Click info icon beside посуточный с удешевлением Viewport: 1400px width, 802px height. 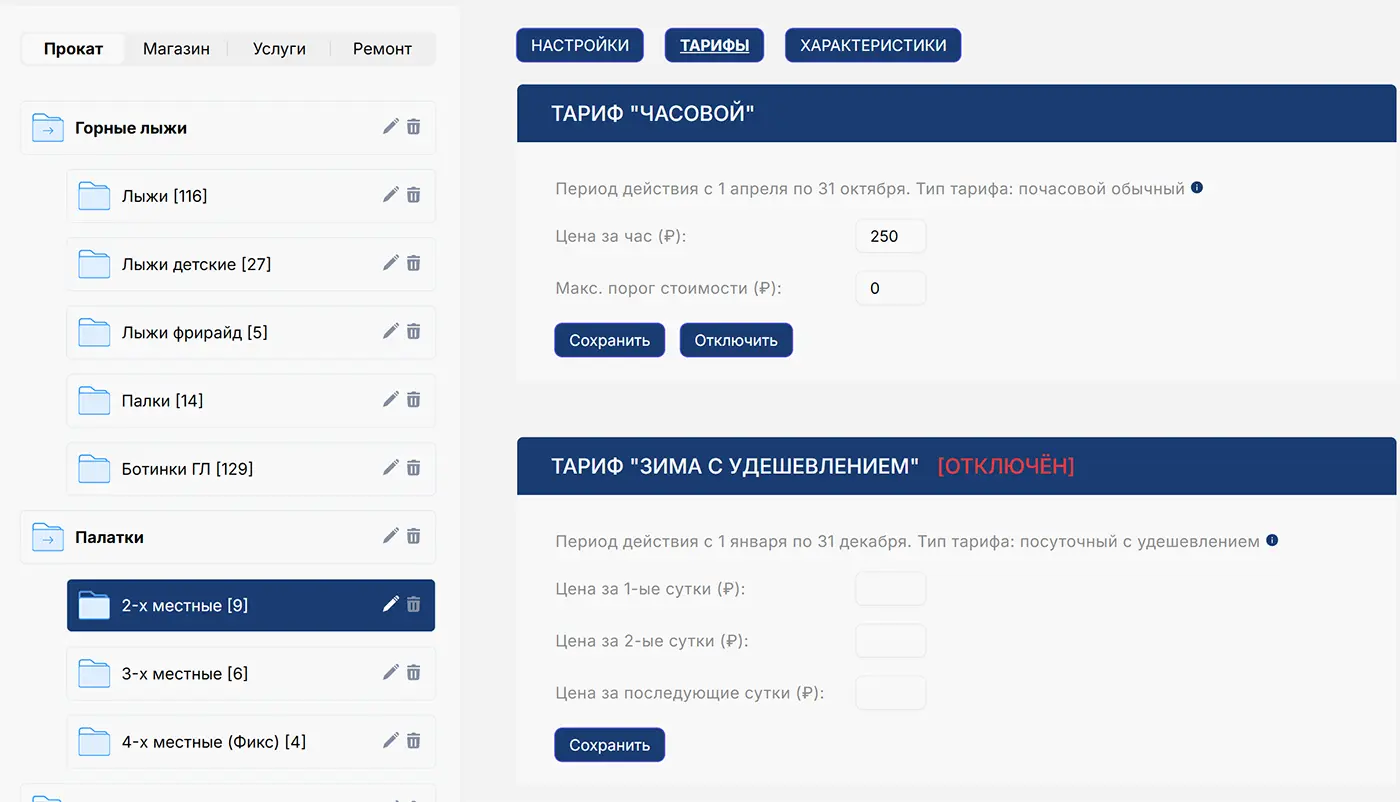click(1272, 541)
